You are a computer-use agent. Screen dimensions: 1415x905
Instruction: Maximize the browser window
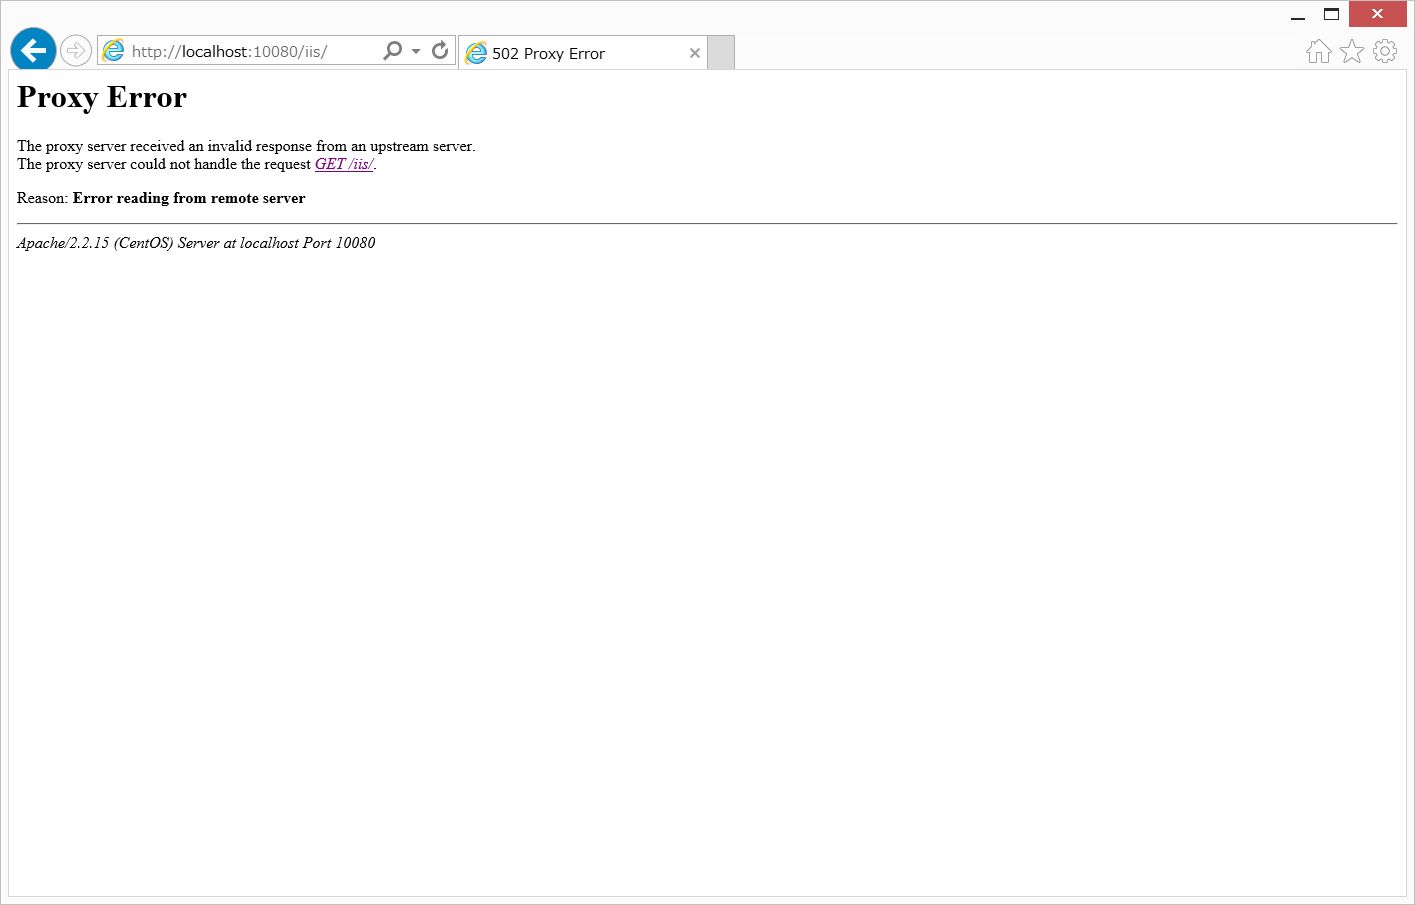[x=1330, y=14]
